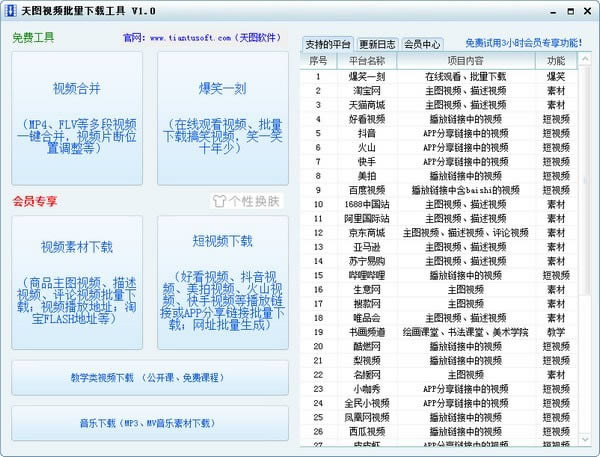Click the app icon in title bar
600x457 pixels.
click(x=10, y=10)
